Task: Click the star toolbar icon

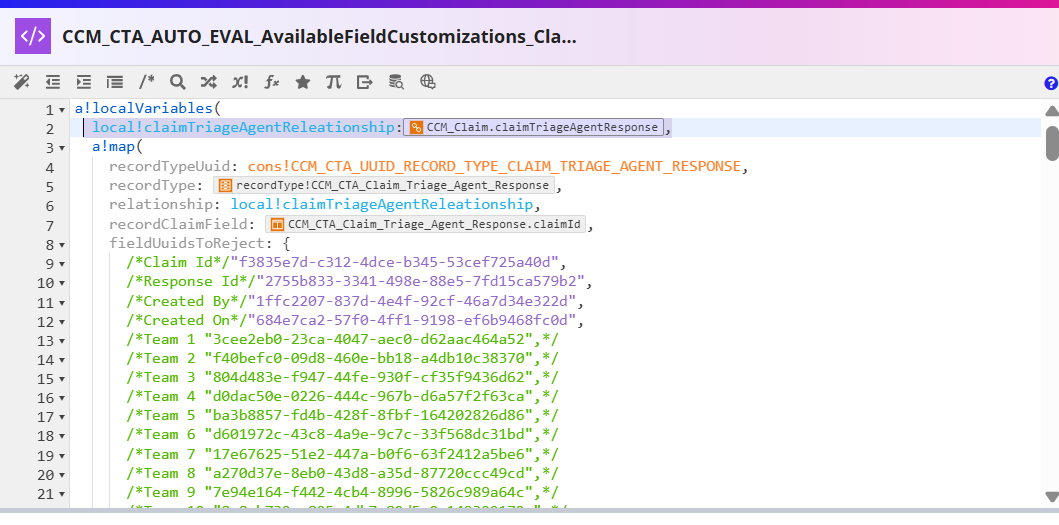Action: (x=303, y=82)
